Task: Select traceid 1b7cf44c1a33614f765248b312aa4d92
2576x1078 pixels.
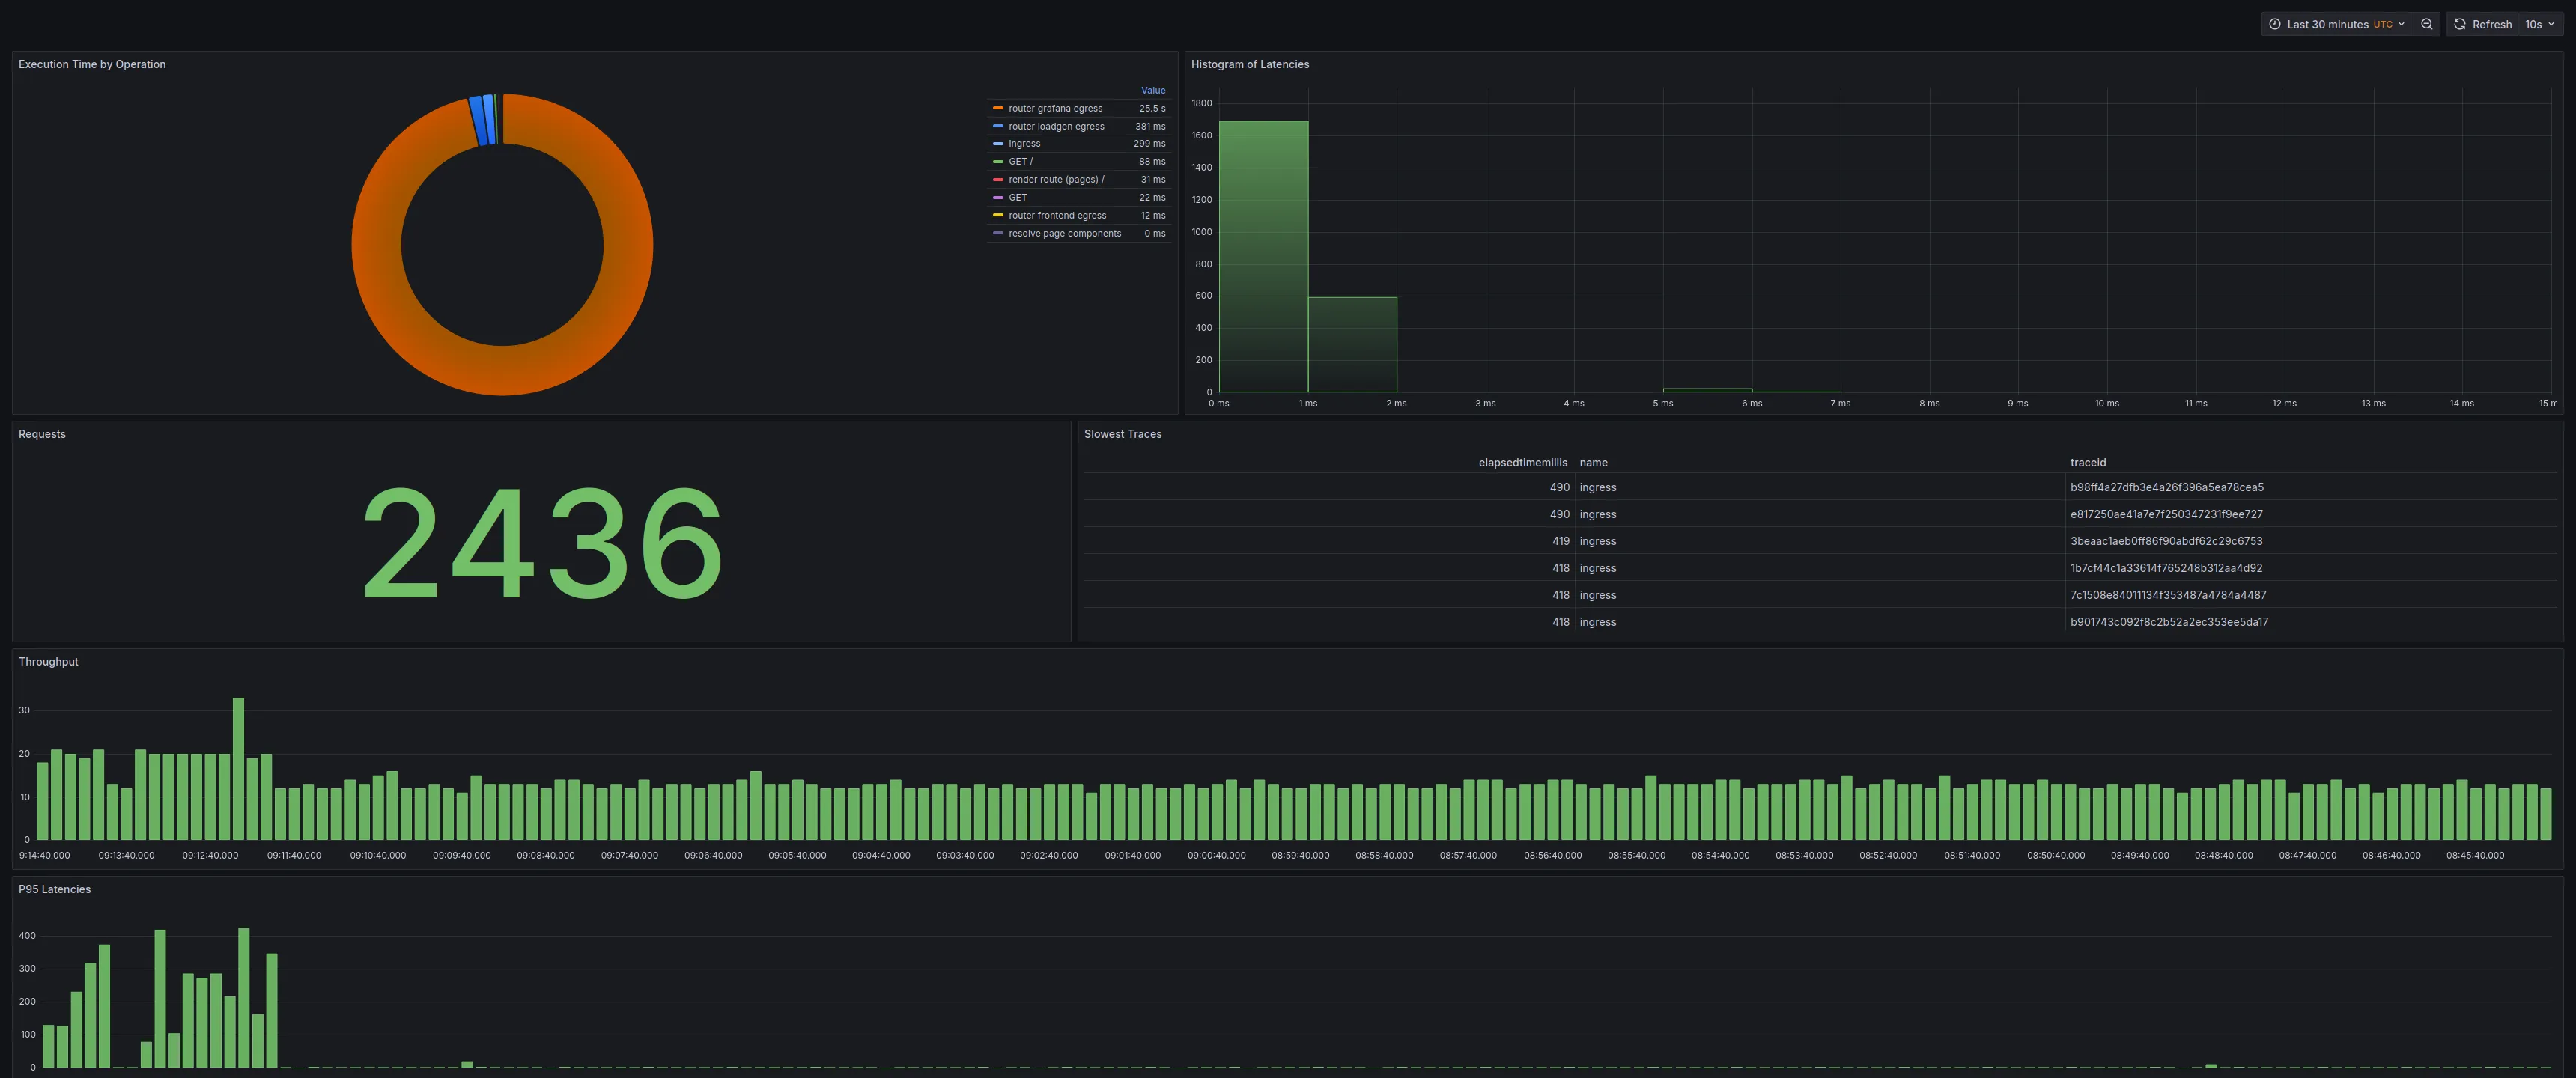Action: coord(2166,568)
